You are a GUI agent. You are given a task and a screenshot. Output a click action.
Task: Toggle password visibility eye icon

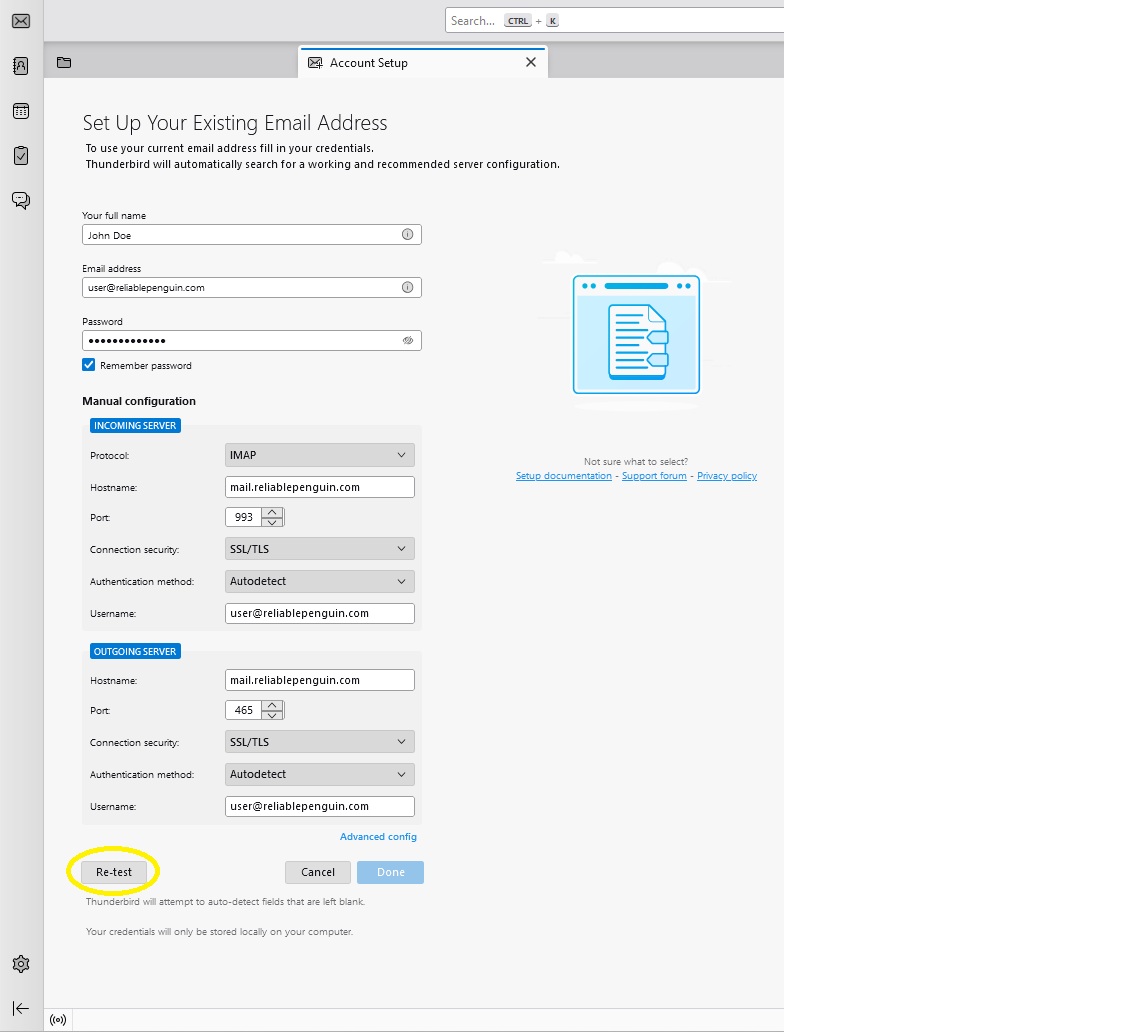(407, 341)
